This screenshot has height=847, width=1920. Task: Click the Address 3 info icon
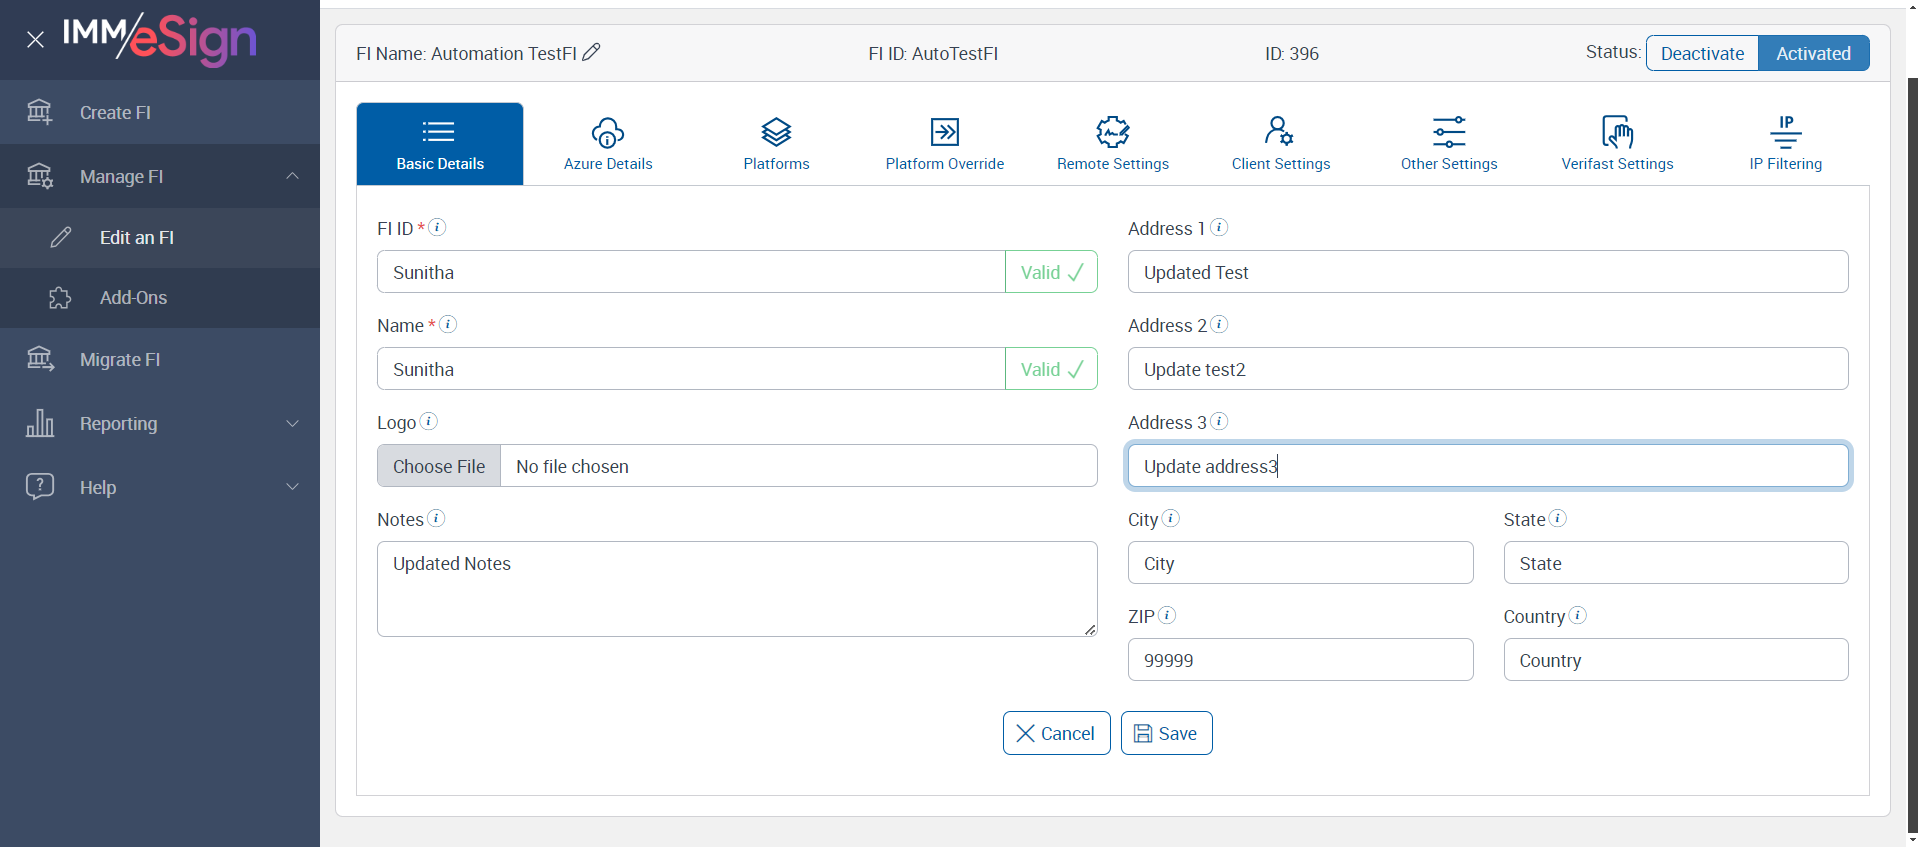coord(1219,421)
